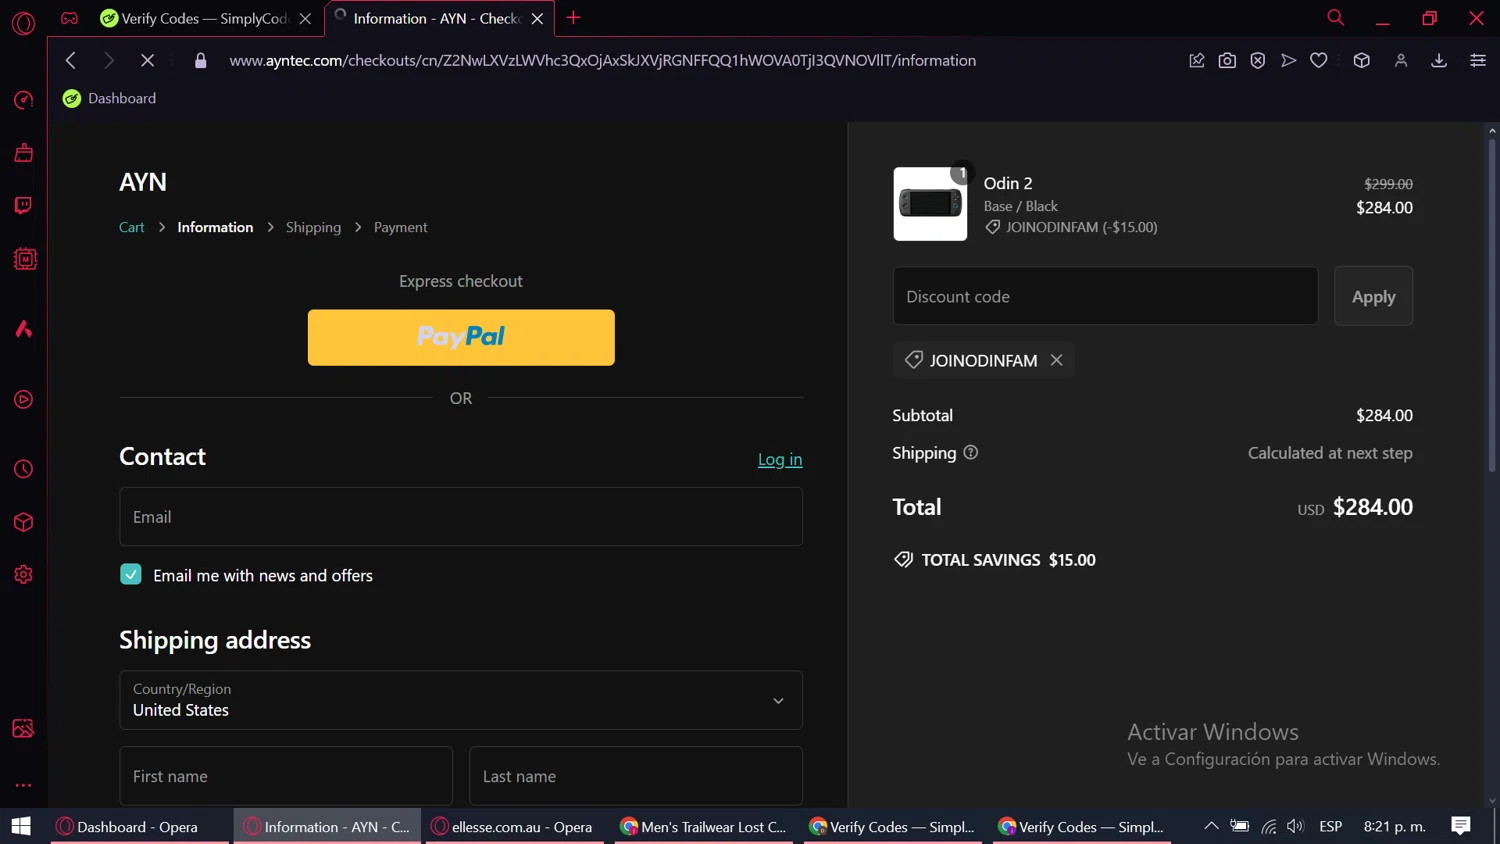
Task: Uncheck Email me with news and offers
Action: point(131,574)
